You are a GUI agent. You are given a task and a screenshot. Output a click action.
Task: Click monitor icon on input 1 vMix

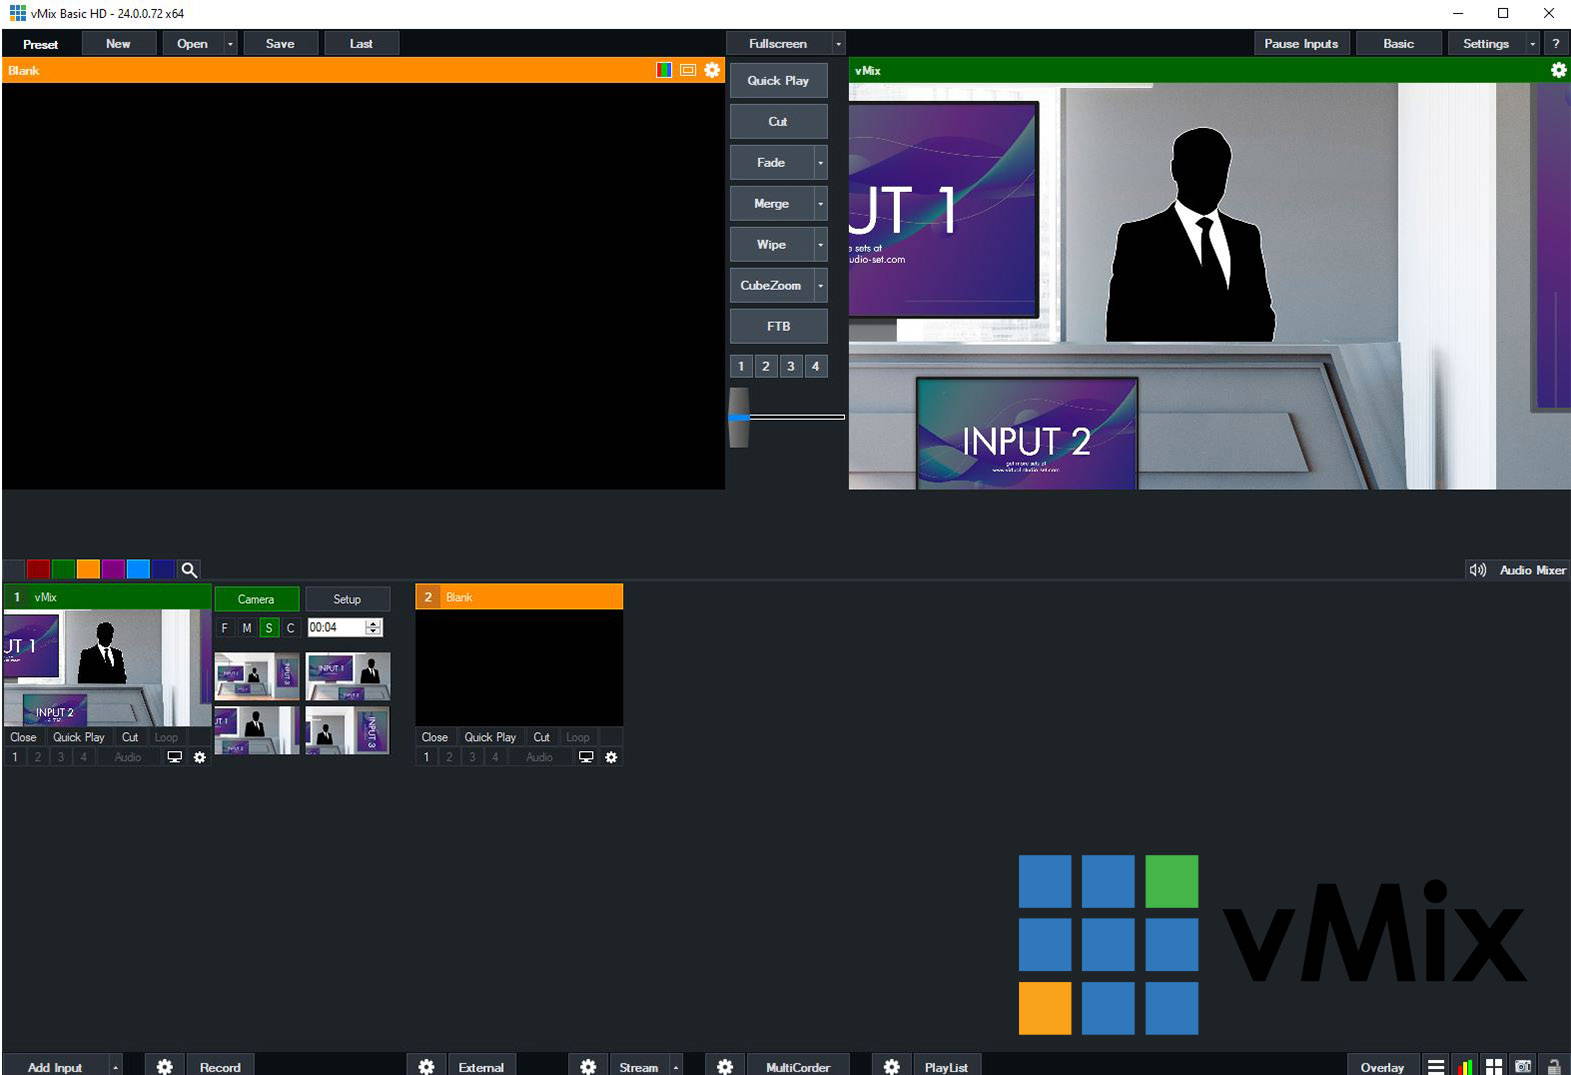pos(175,757)
